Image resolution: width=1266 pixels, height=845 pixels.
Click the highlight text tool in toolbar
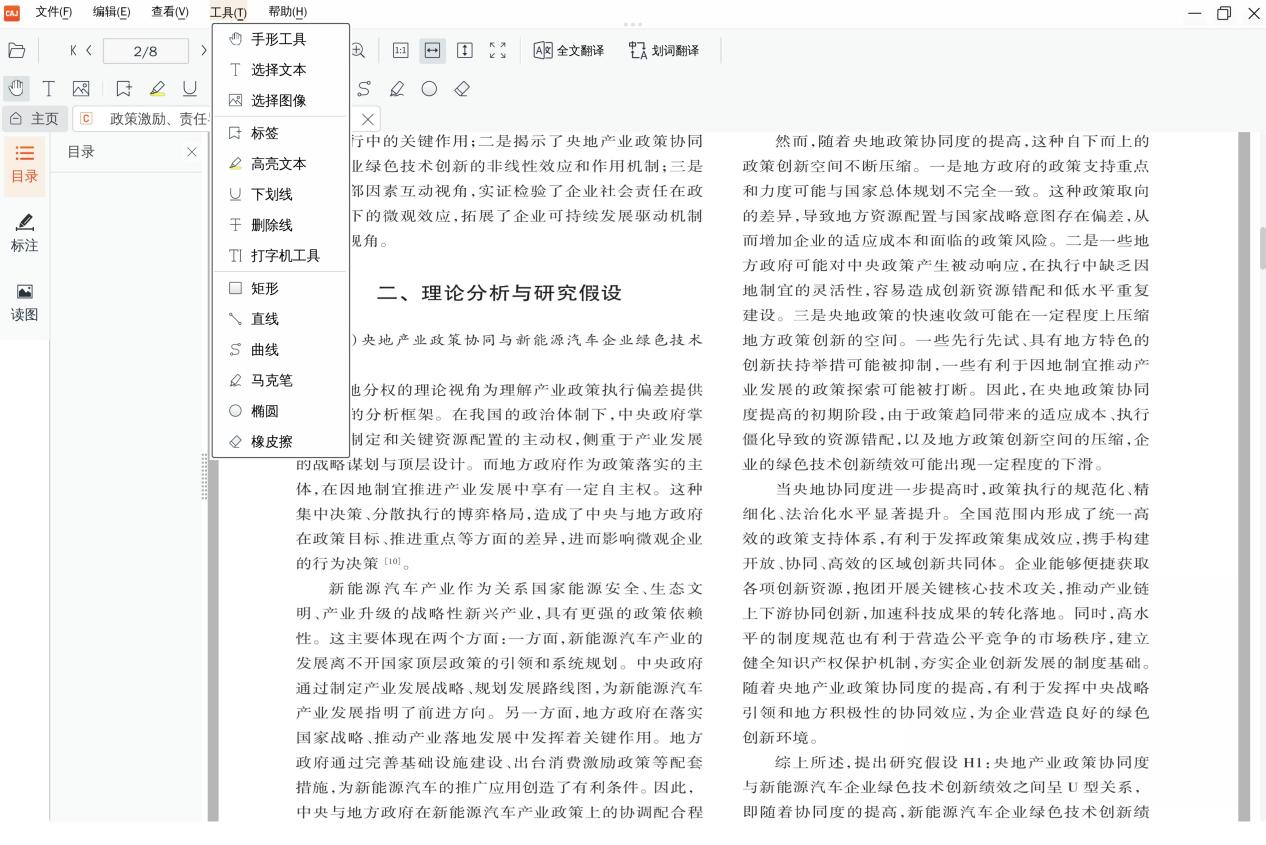(x=157, y=88)
